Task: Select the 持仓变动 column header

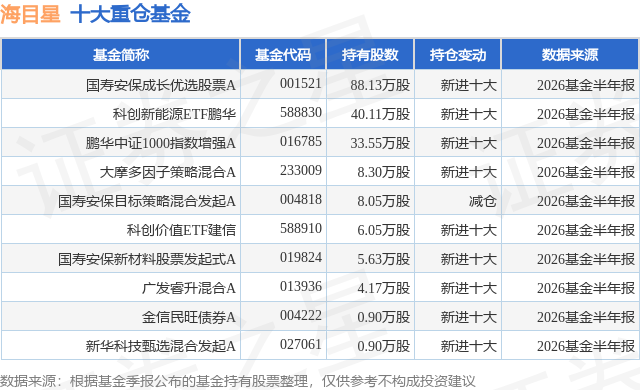Action: click(x=458, y=55)
